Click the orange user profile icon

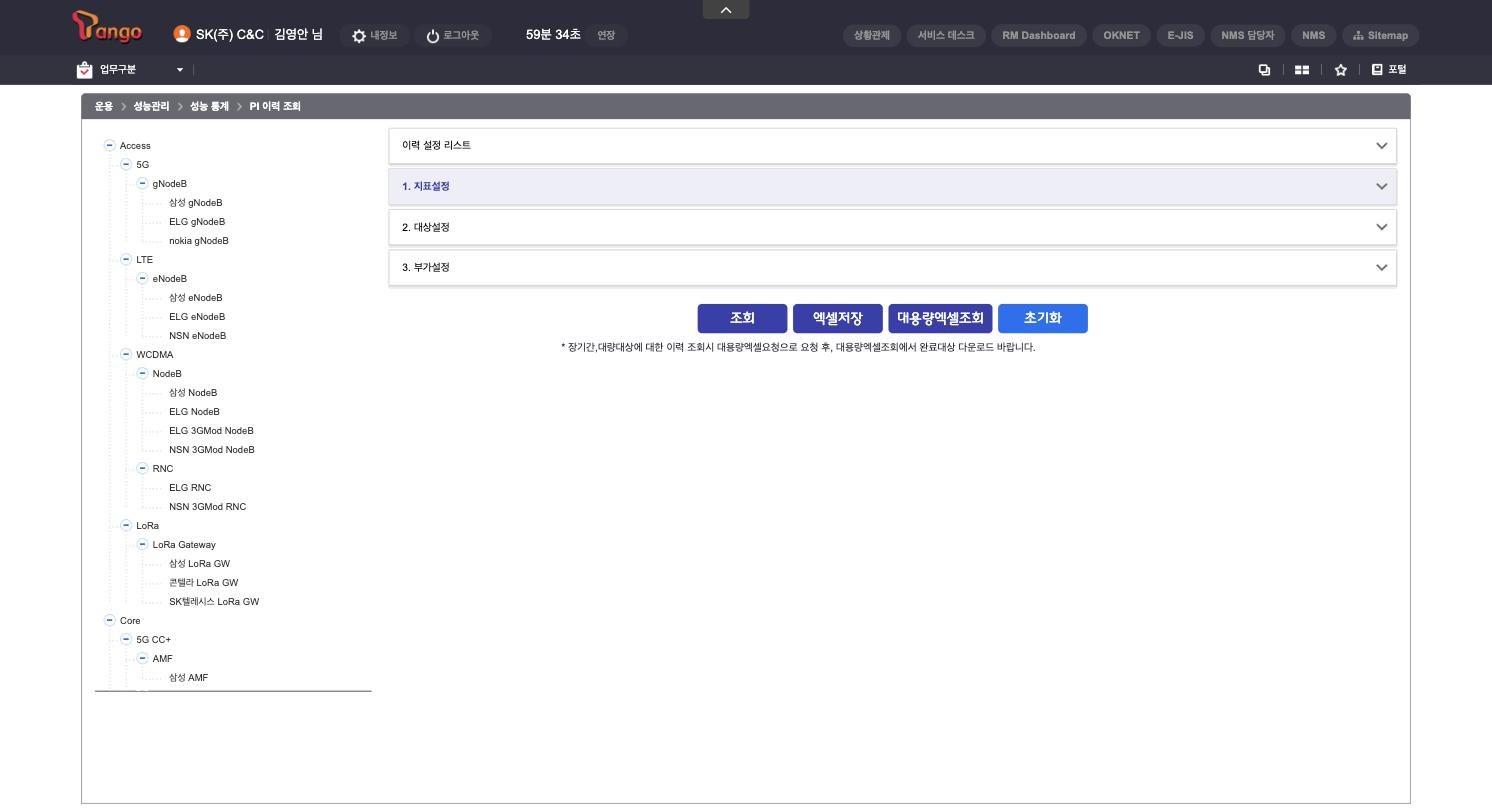182,34
